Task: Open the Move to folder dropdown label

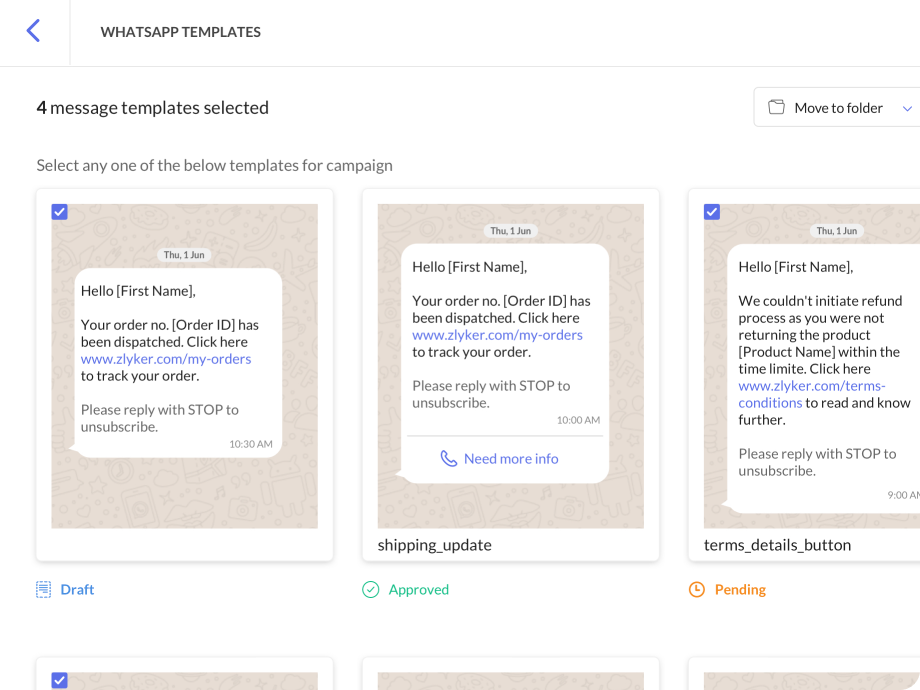Action: pyautogui.click(x=838, y=108)
